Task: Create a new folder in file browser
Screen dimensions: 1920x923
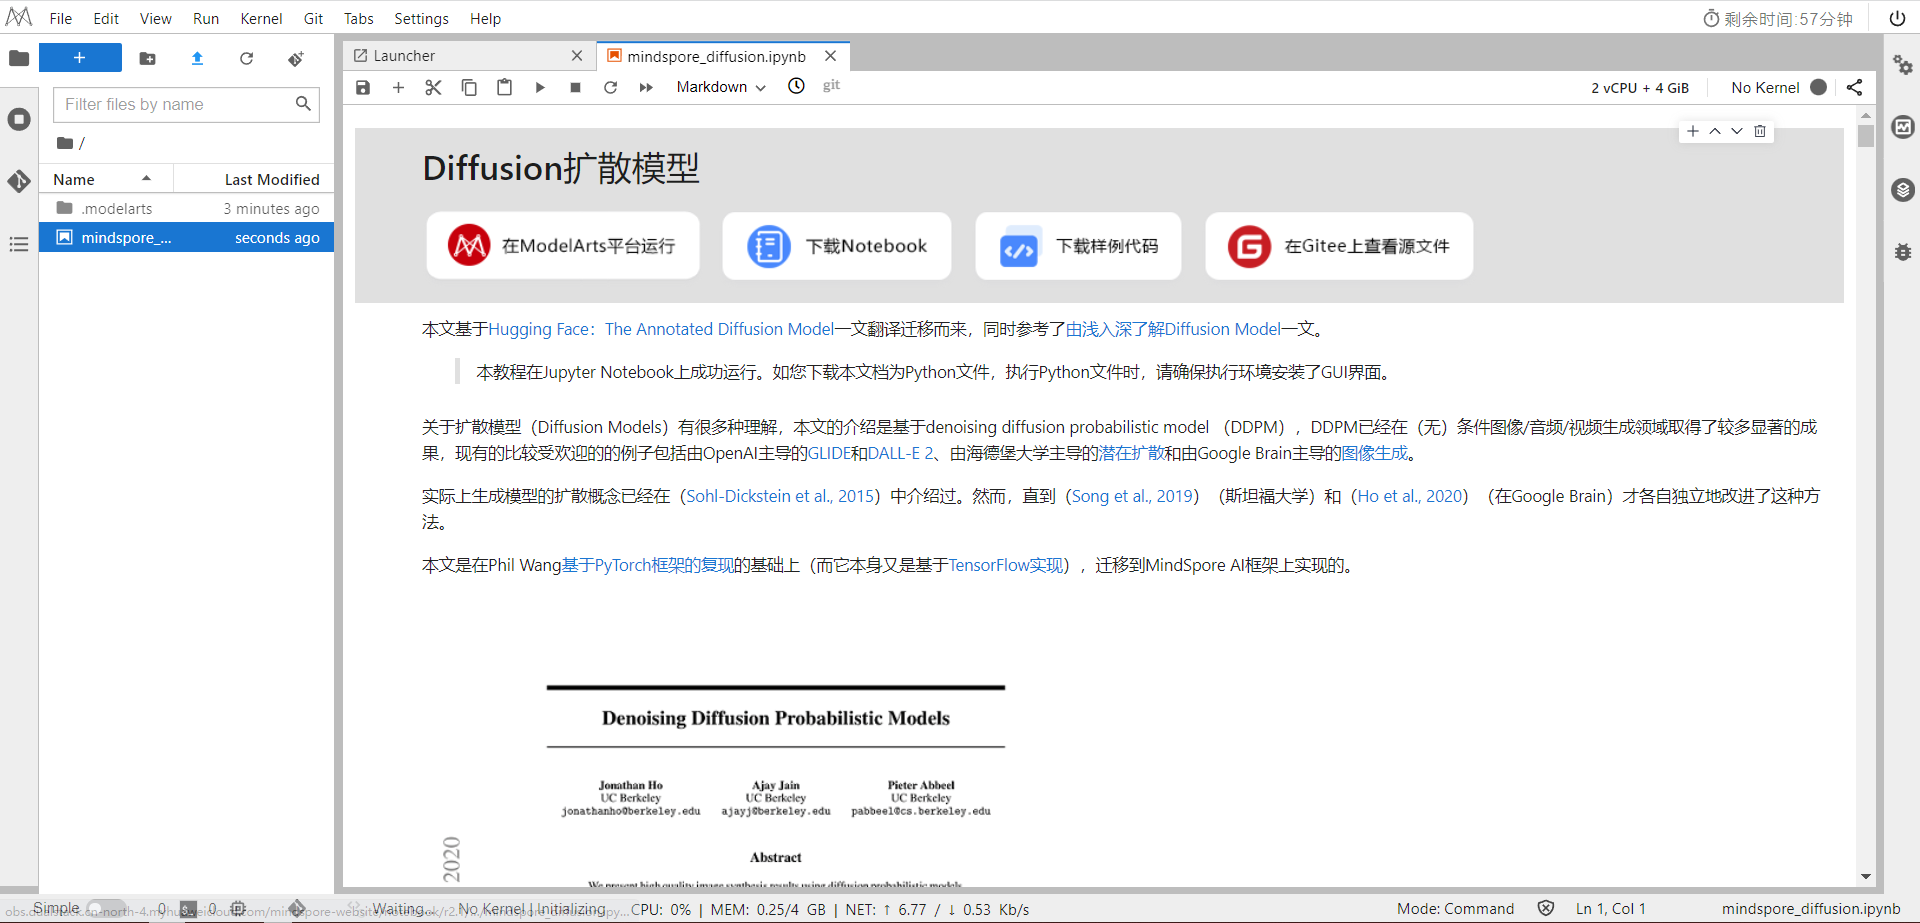Action: 147,59
